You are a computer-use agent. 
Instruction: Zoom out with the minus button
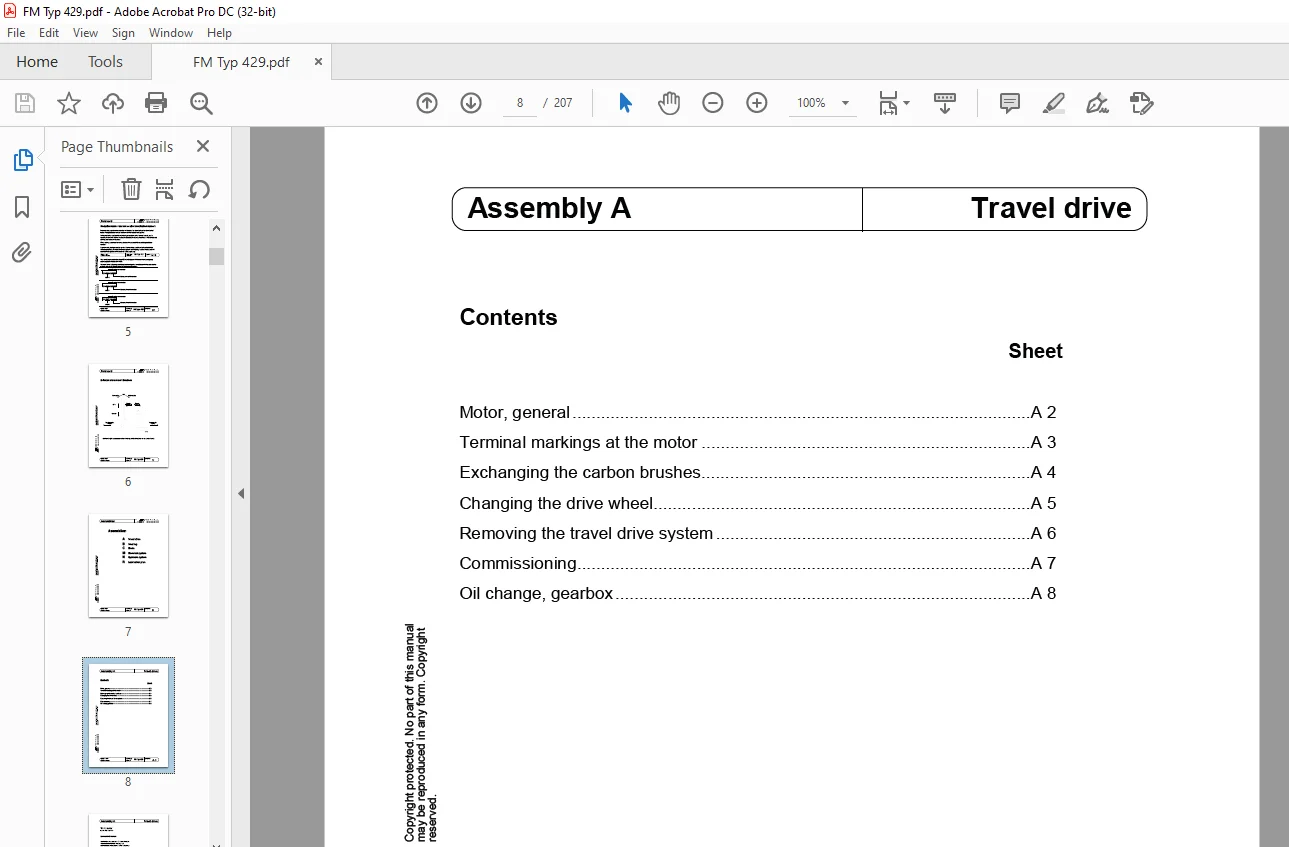pos(713,103)
